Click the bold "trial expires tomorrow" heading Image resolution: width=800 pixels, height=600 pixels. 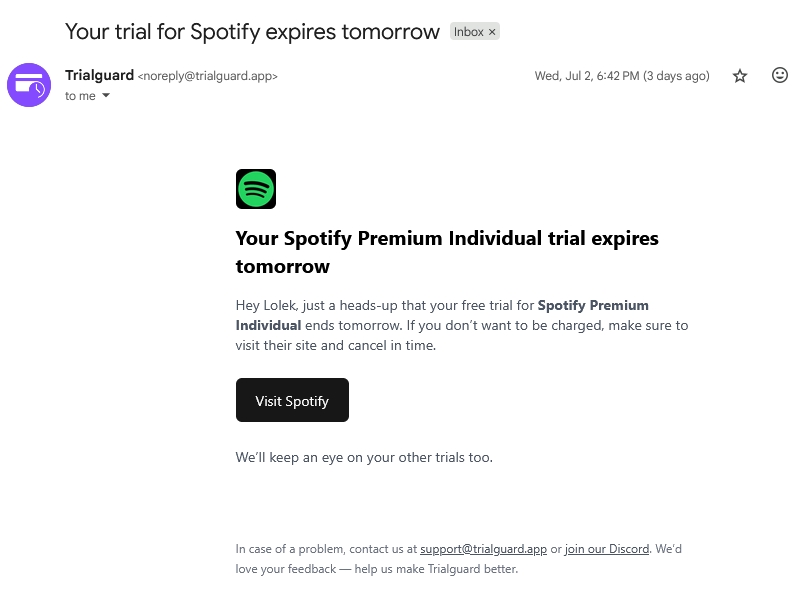coord(447,252)
